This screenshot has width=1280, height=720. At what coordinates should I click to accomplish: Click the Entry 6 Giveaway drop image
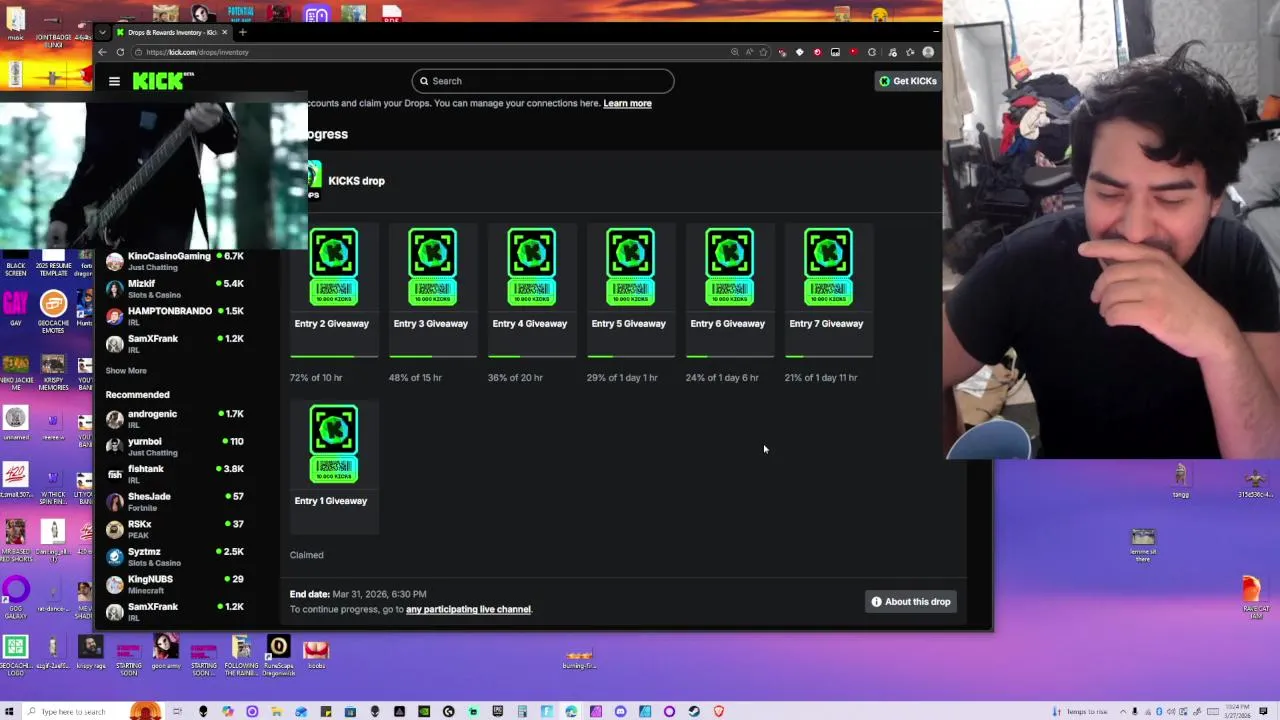[x=729, y=267]
